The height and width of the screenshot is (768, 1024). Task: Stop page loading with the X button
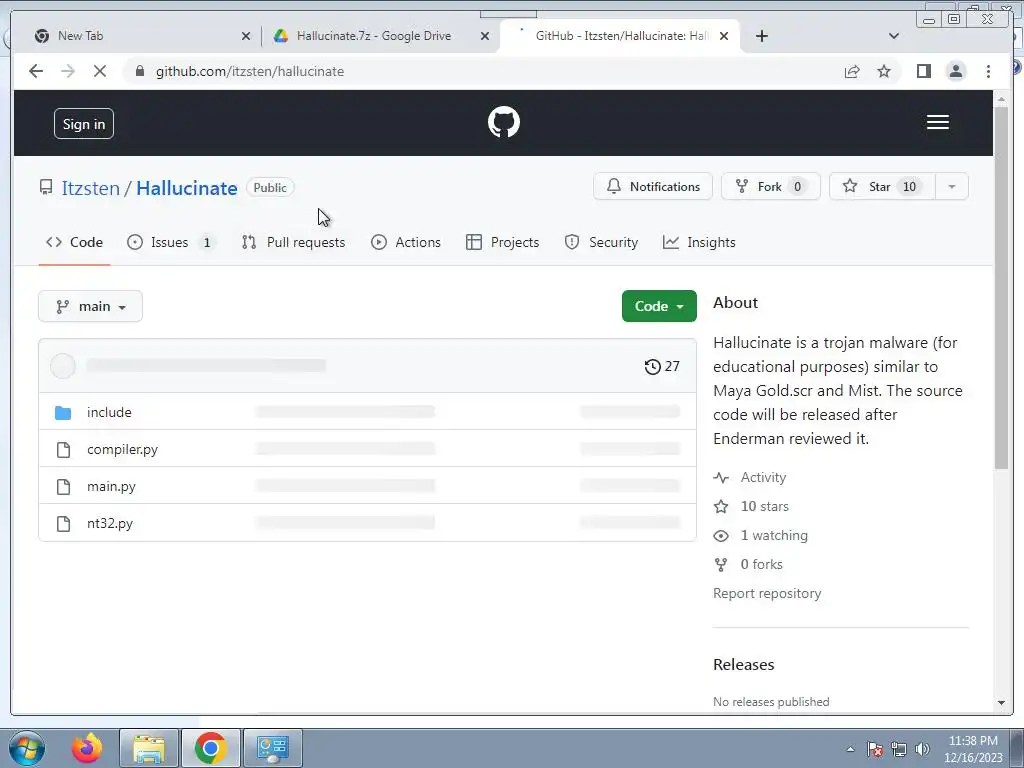pos(99,71)
